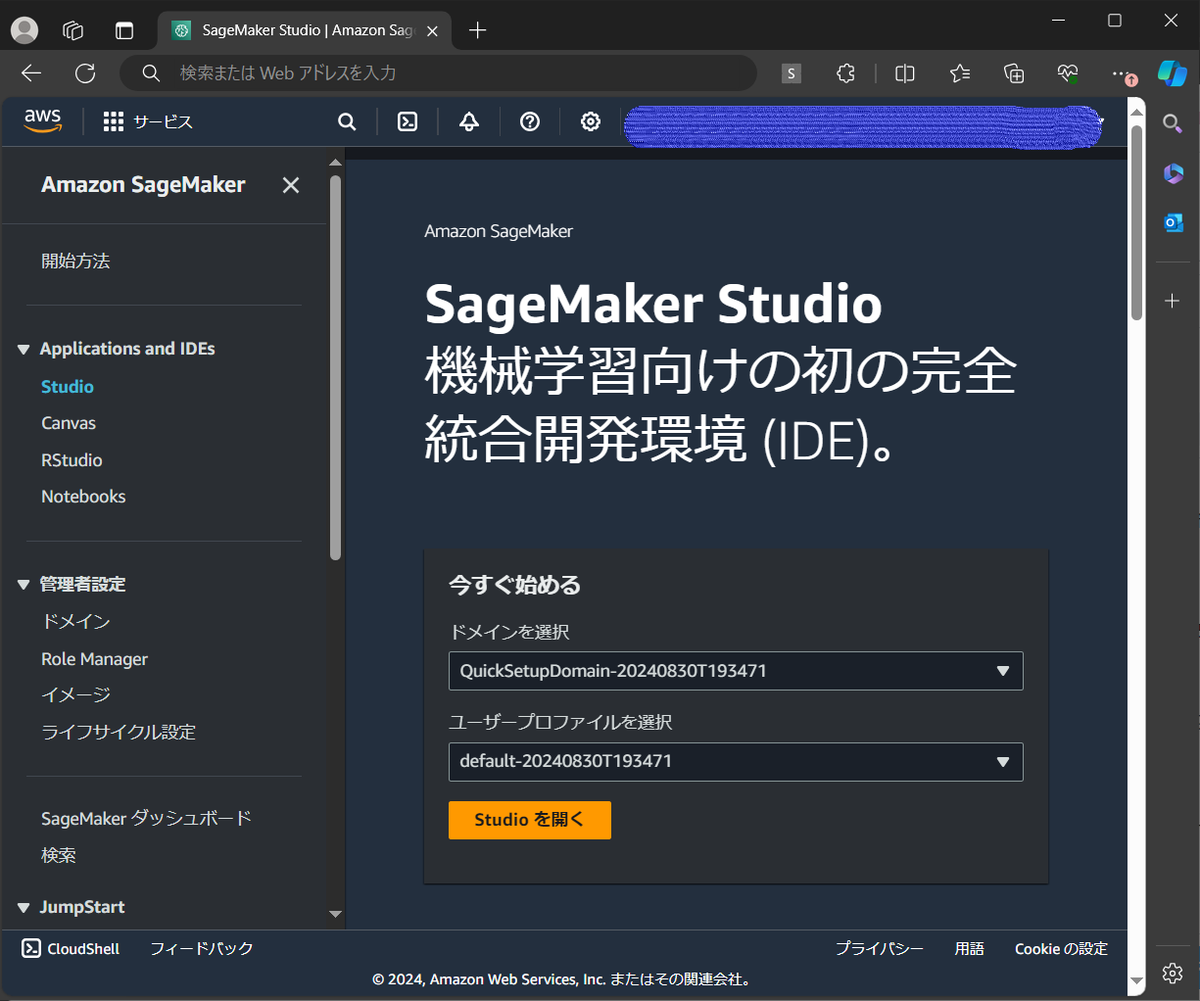This screenshot has width=1200, height=1001.
Task: Open the browser three-dot menu
Action: 1122,73
